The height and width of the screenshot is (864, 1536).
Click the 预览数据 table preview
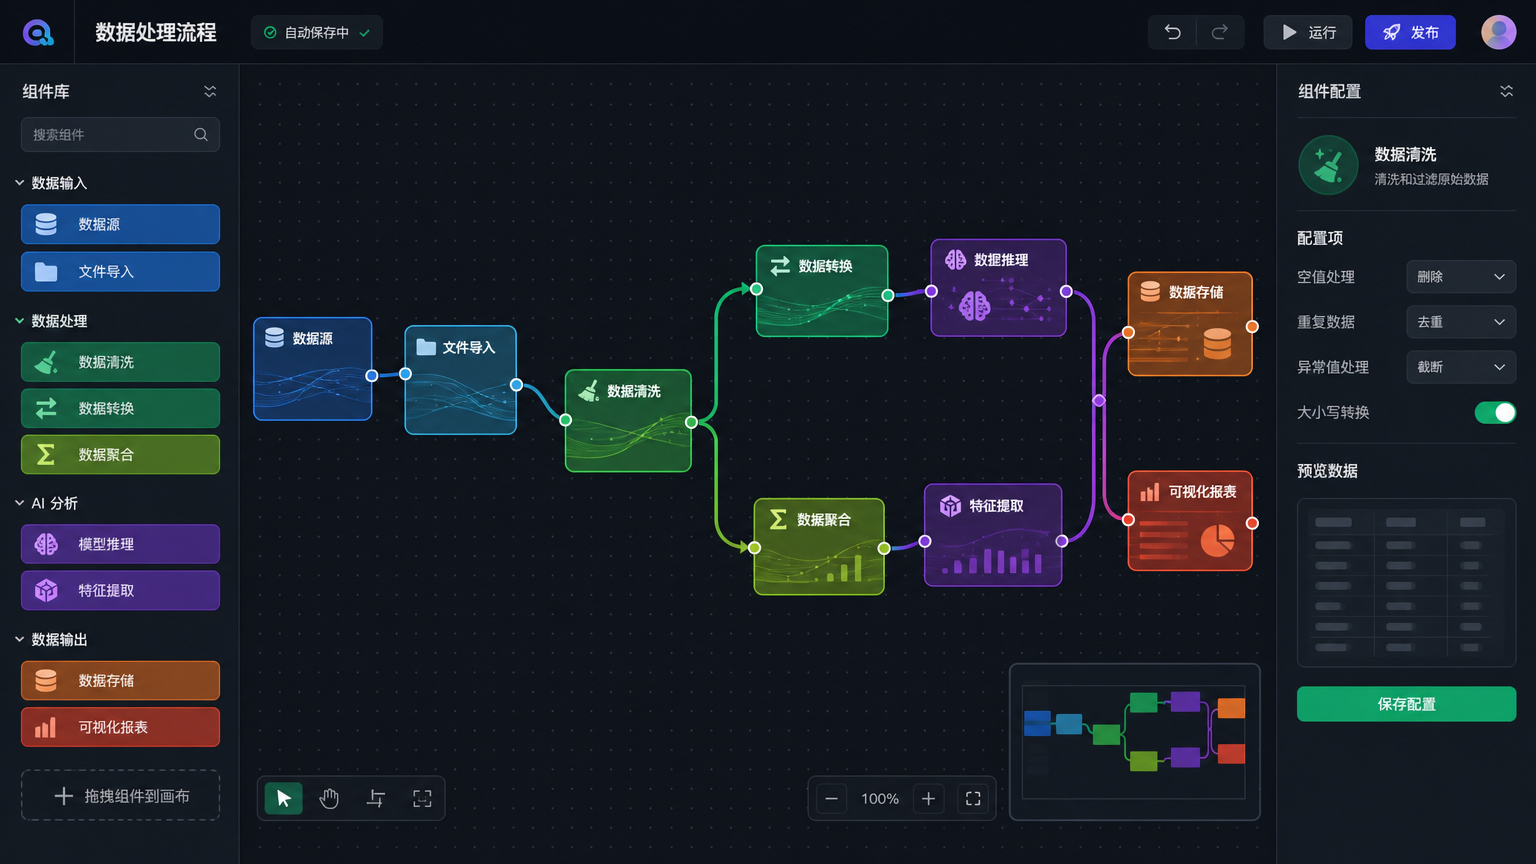point(1406,582)
